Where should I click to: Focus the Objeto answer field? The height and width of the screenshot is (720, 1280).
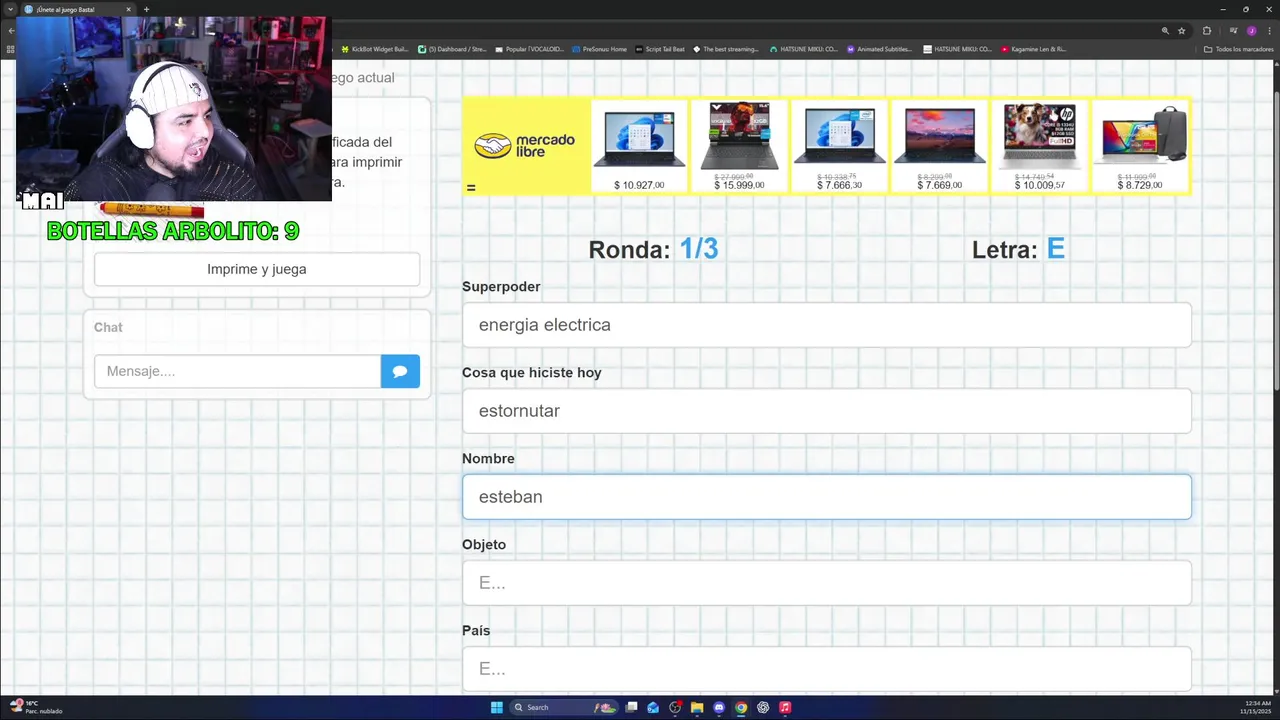pos(826,583)
